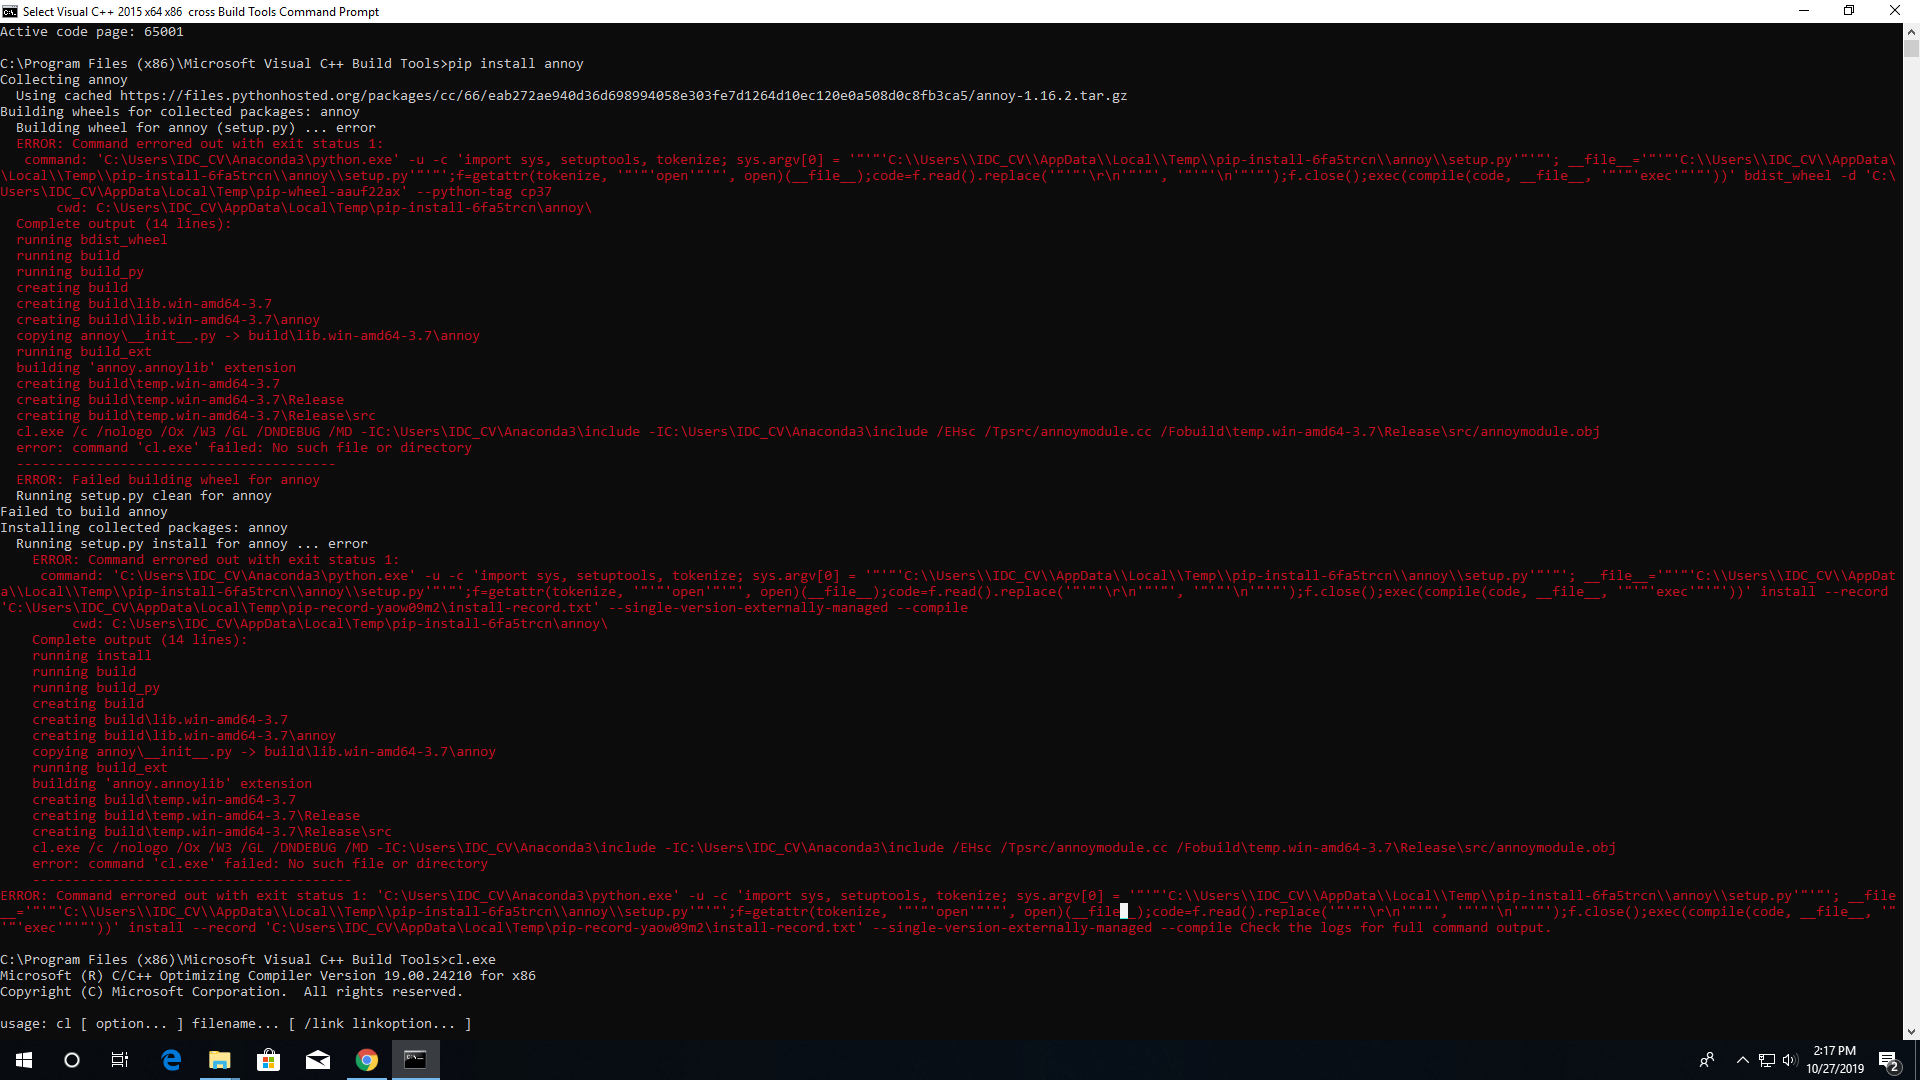Open Action Center showing 2 notifications
Image resolution: width=1920 pixels, height=1080 pixels.
(1890, 1059)
